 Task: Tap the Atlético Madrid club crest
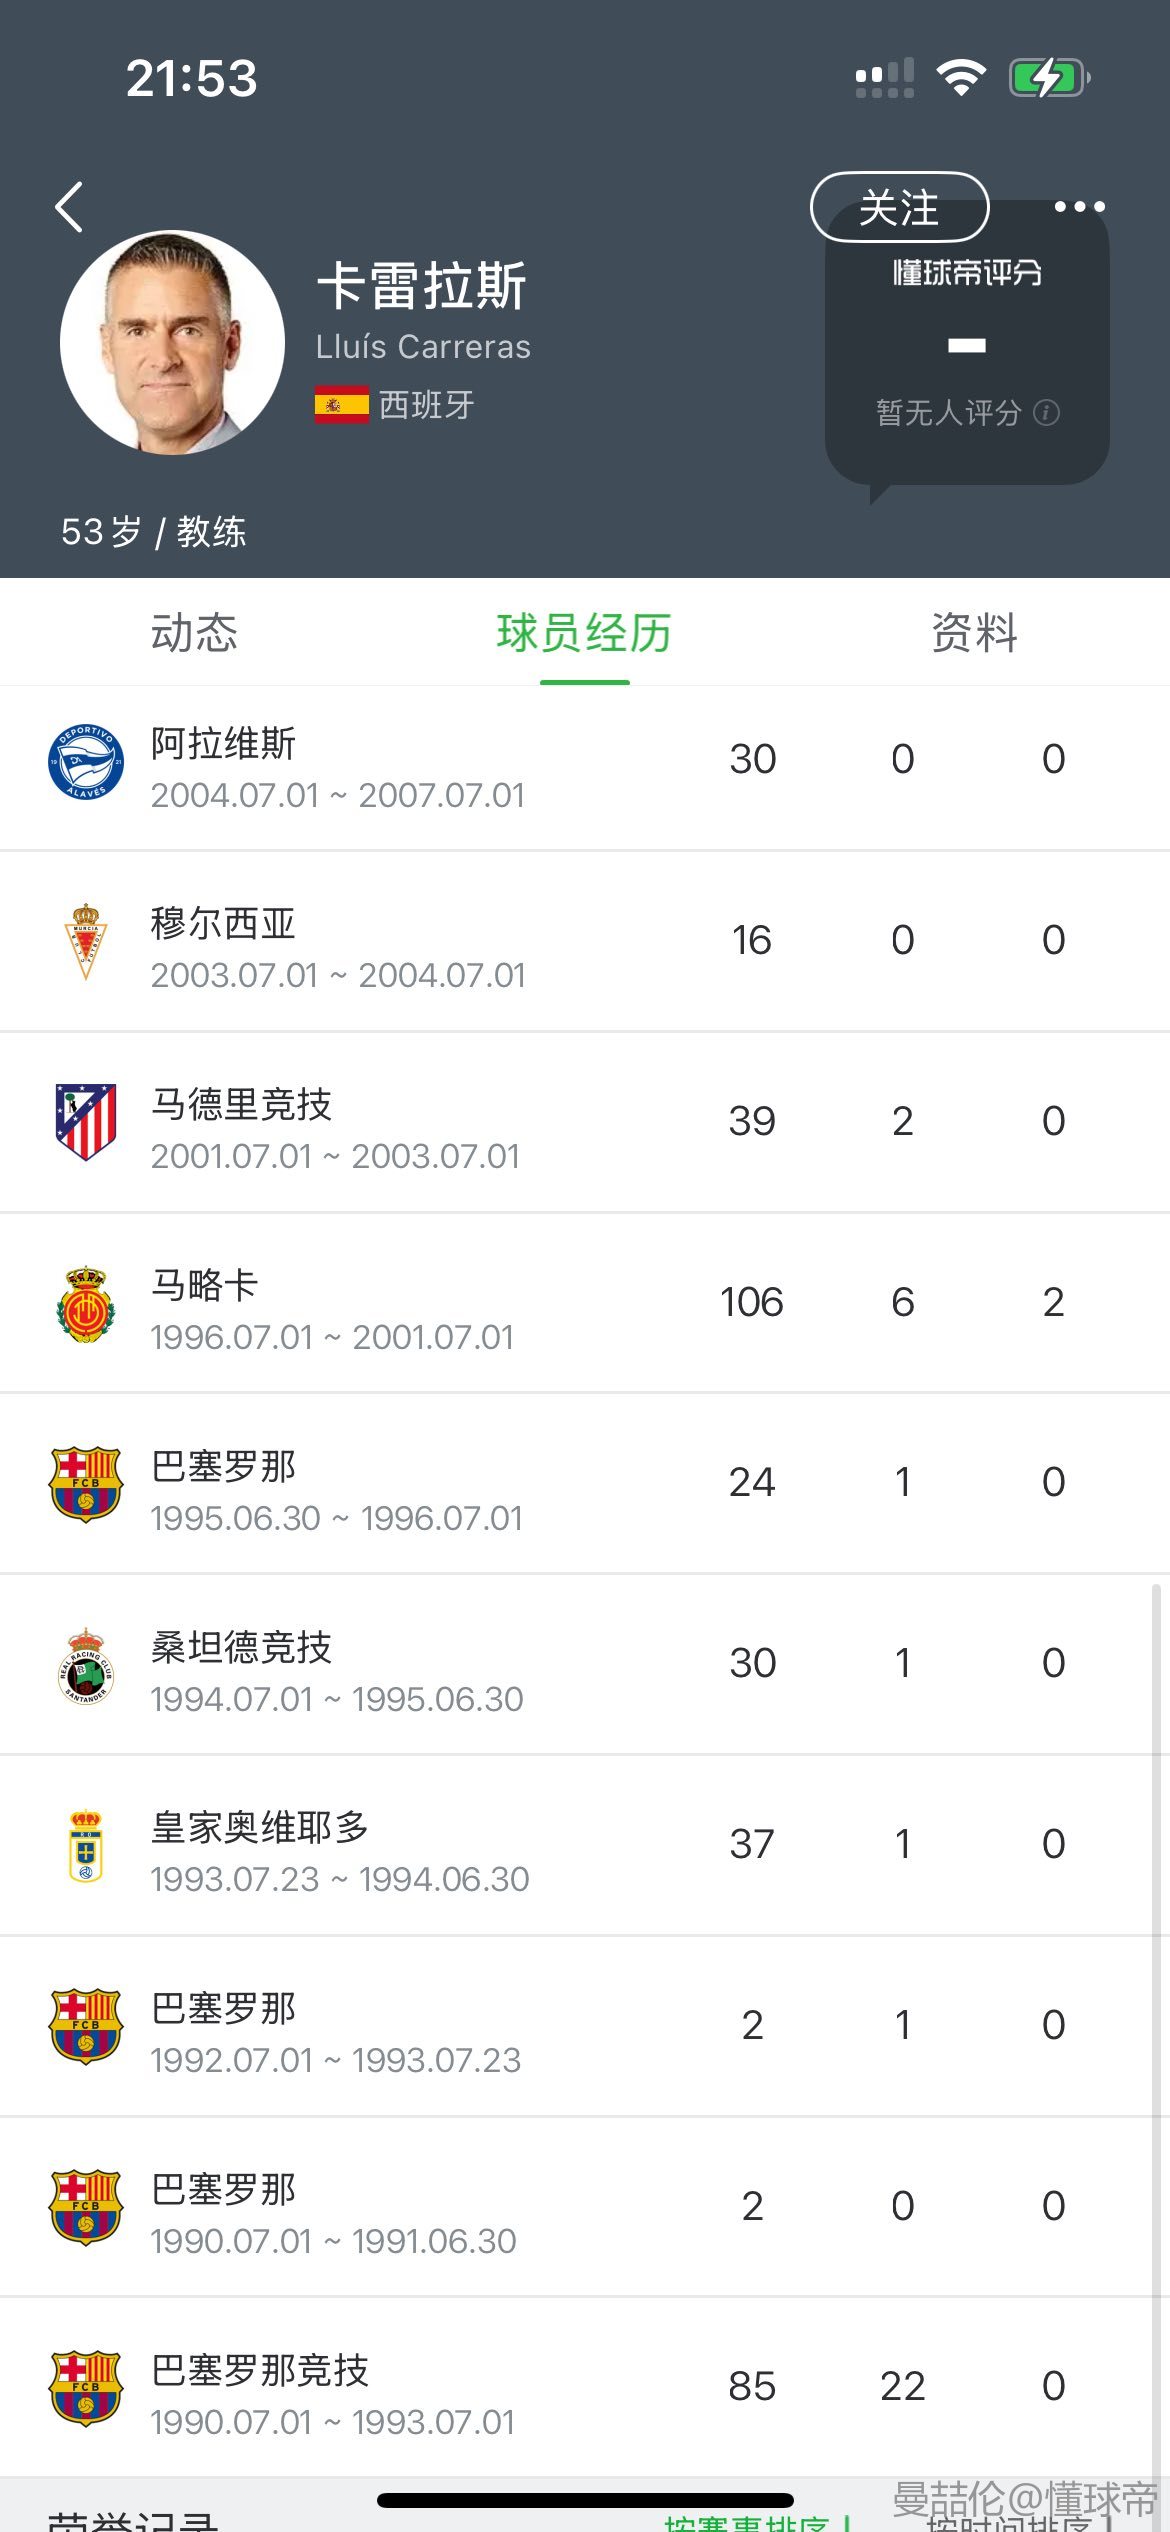point(86,1121)
